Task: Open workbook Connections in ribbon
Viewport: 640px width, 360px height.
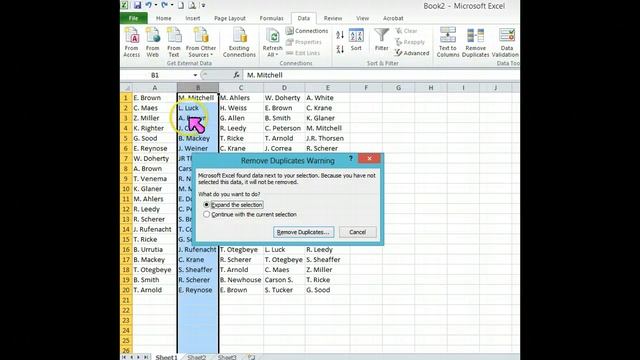Action: coord(307,31)
